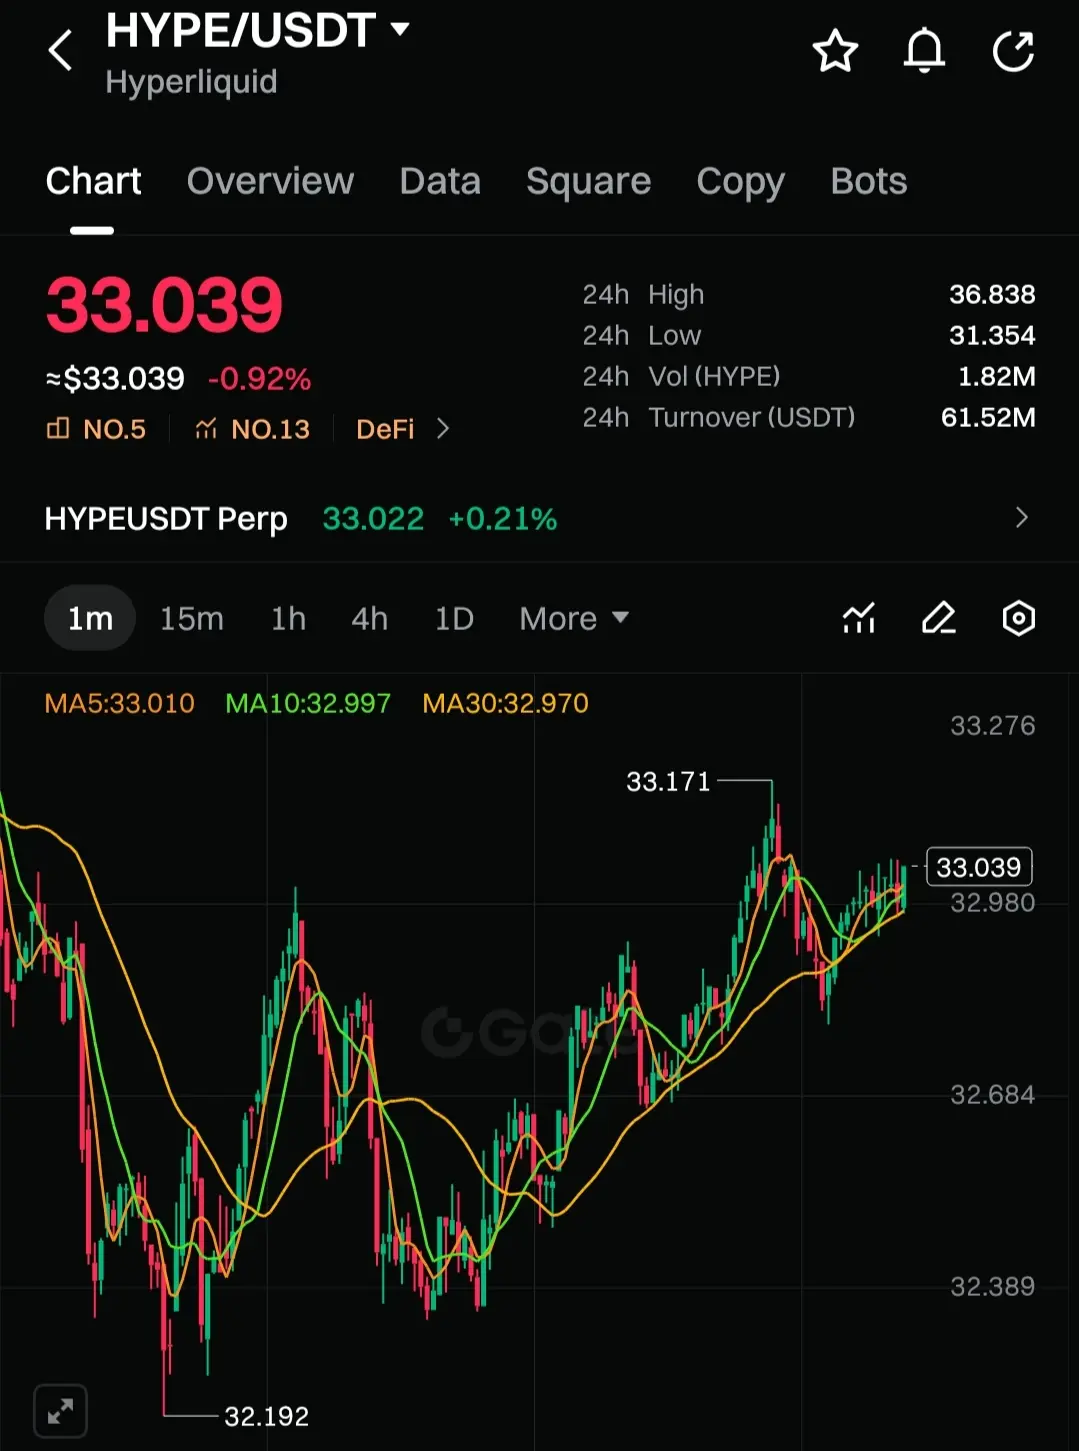Screen dimensions: 1079x1451
Task: Open chart settings hexagon icon
Action: 1018,618
